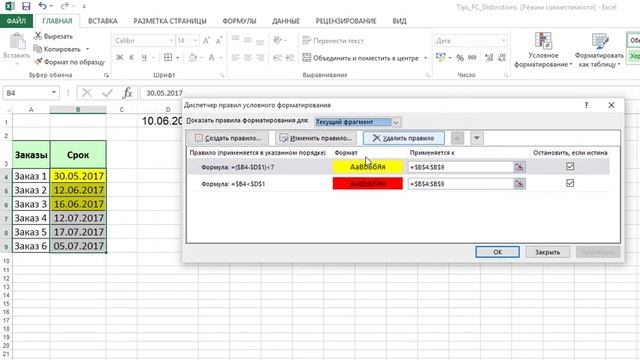Open Copy (Копировать) dropdown arrow
The height and width of the screenshot is (360, 640).
click(x=87, y=49)
